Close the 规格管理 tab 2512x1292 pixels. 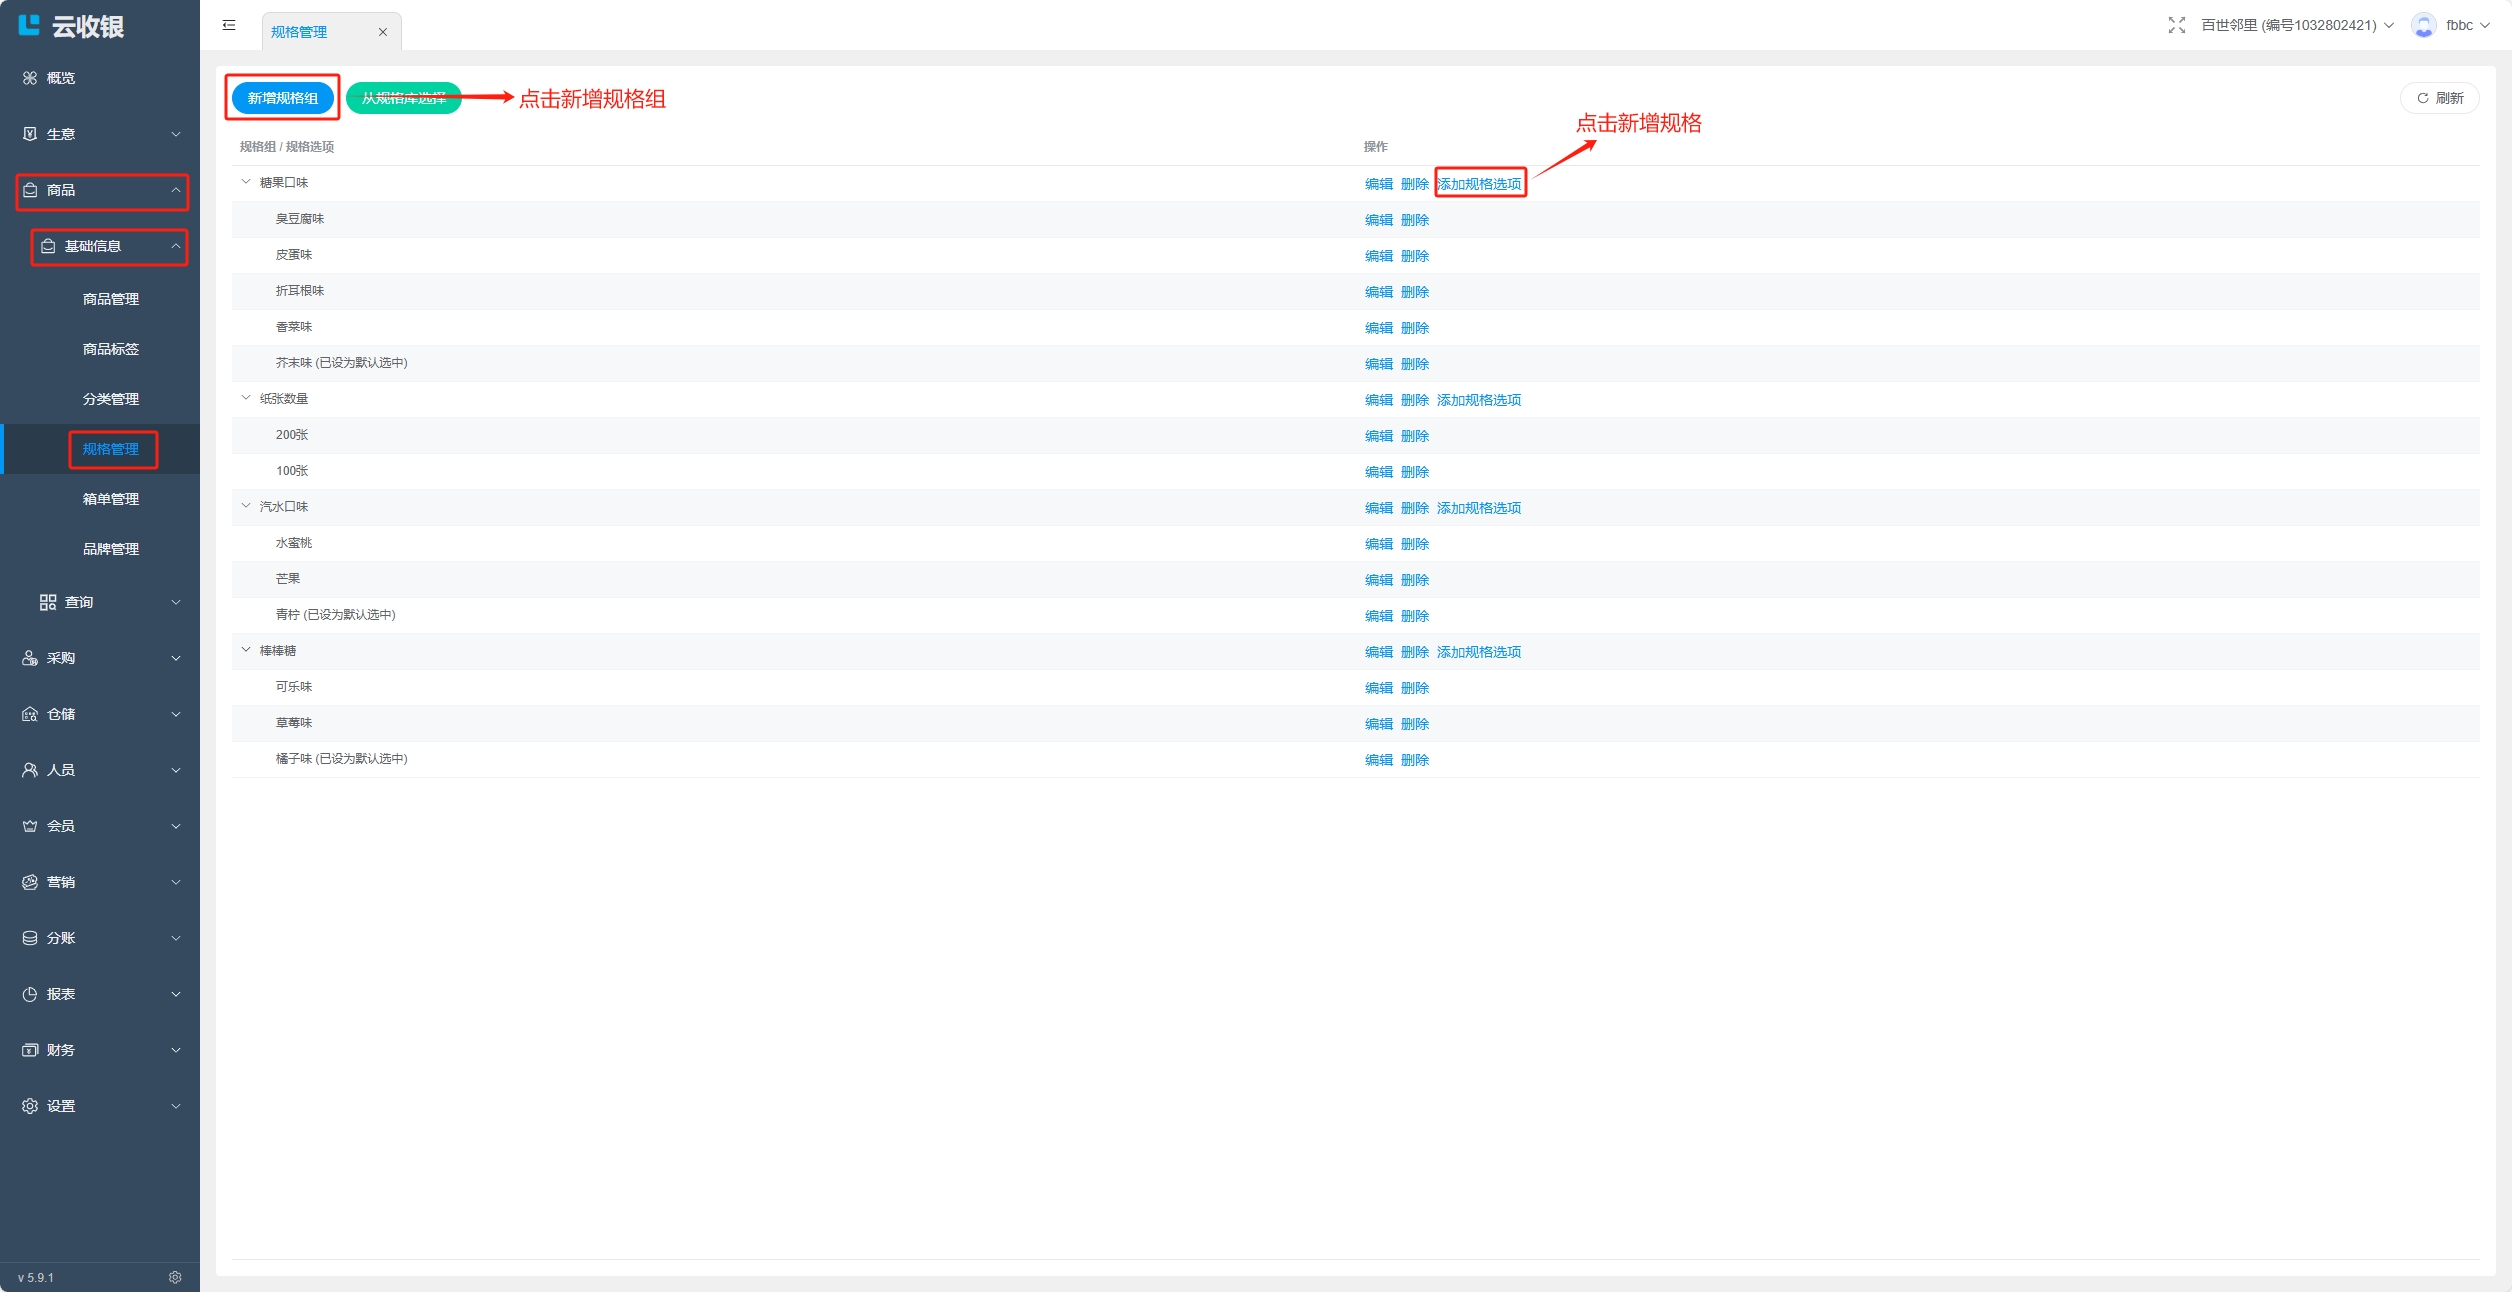pos(382,32)
